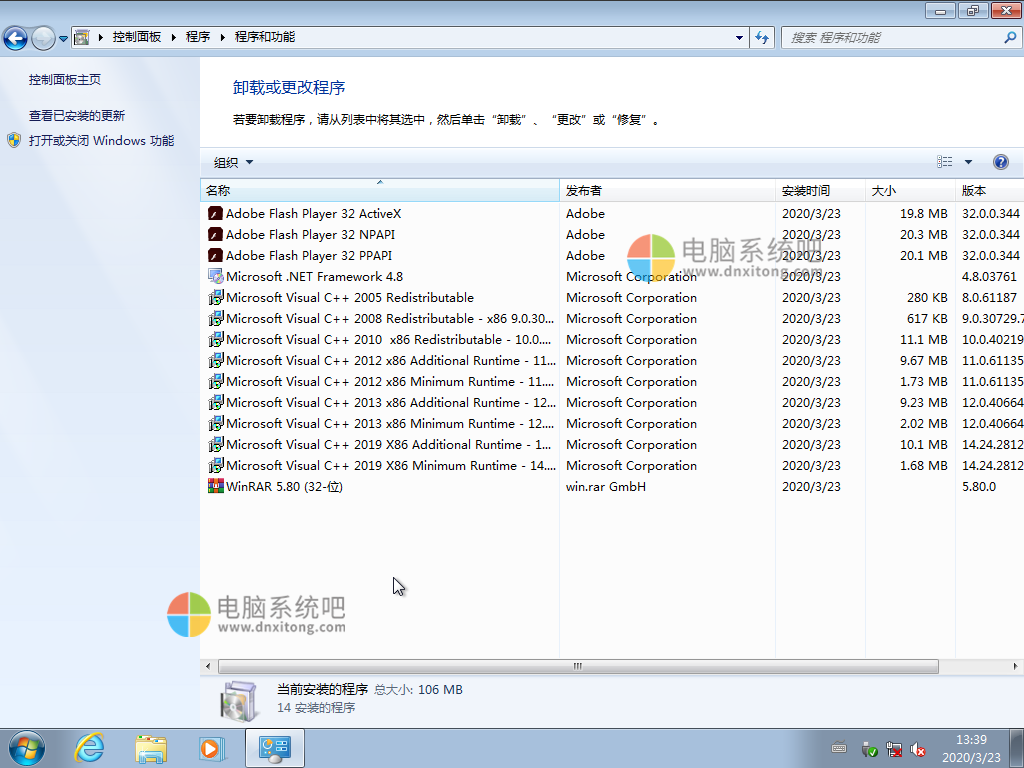Click the Refresh icon beside the address bar
Screen dimensions: 1024x768
[762, 37]
